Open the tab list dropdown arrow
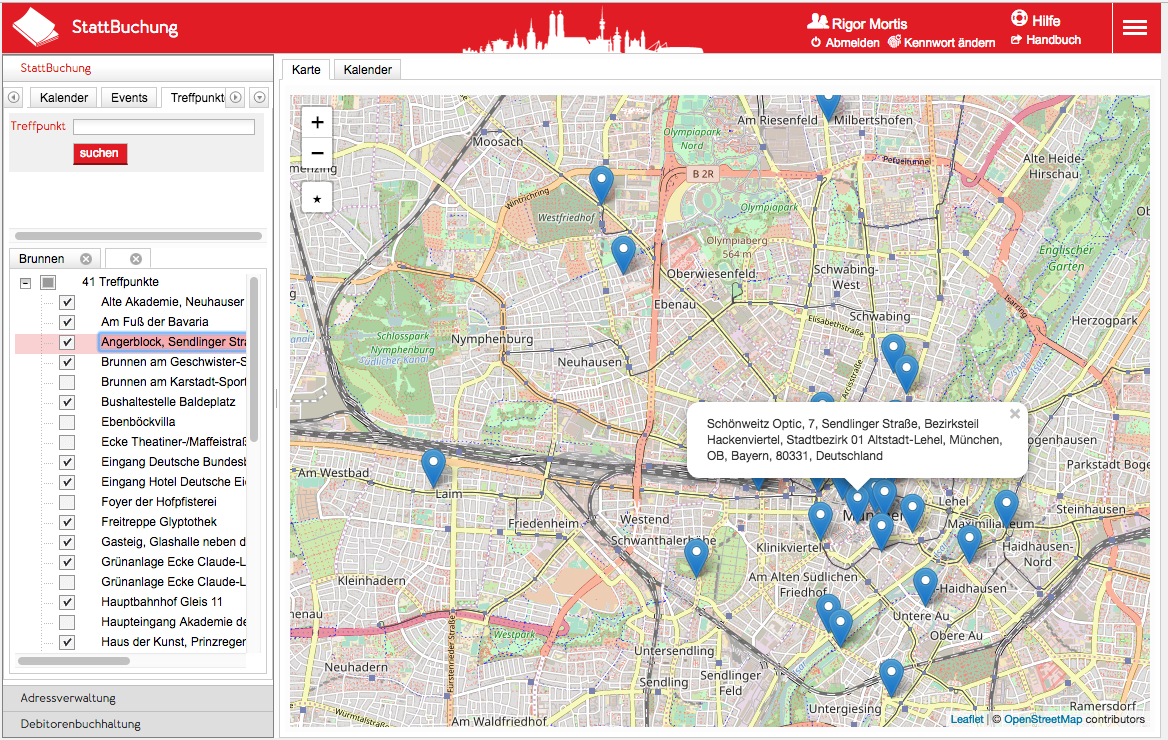1168x740 pixels. click(260, 97)
